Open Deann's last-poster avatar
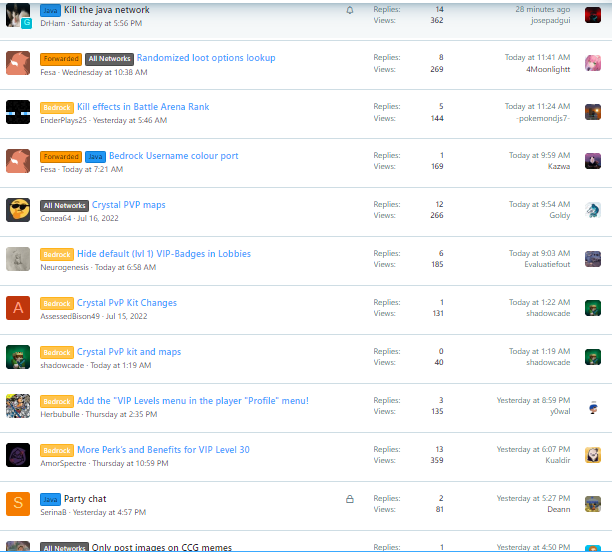The image size is (612, 552). (x=592, y=504)
